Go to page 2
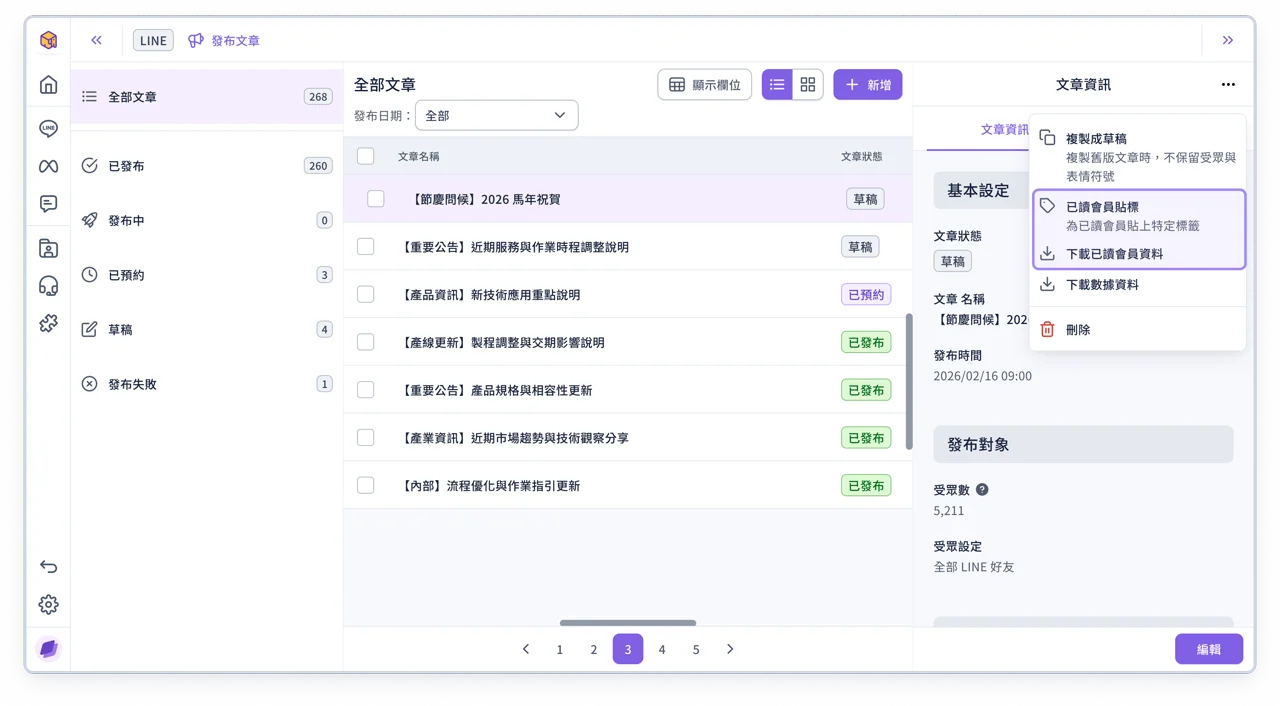Screen dimensions: 1280x706 [x=594, y=649]
